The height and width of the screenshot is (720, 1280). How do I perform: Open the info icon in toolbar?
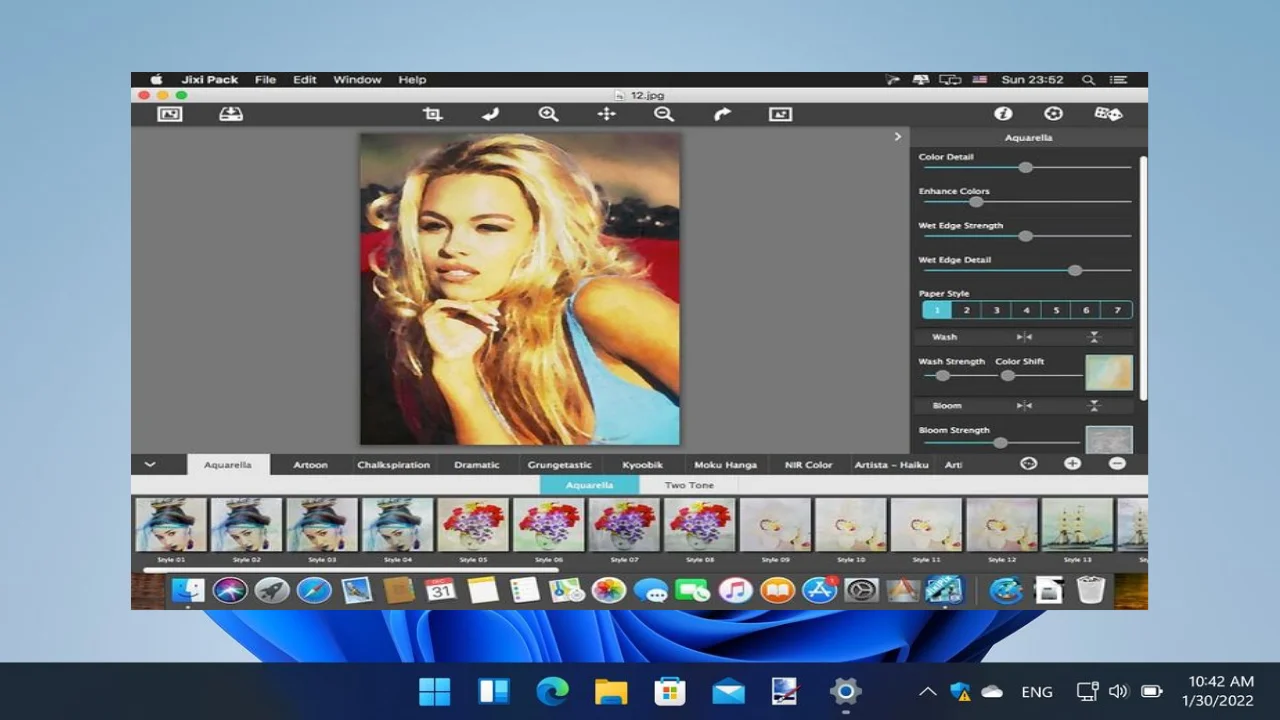click(1003, 114)
